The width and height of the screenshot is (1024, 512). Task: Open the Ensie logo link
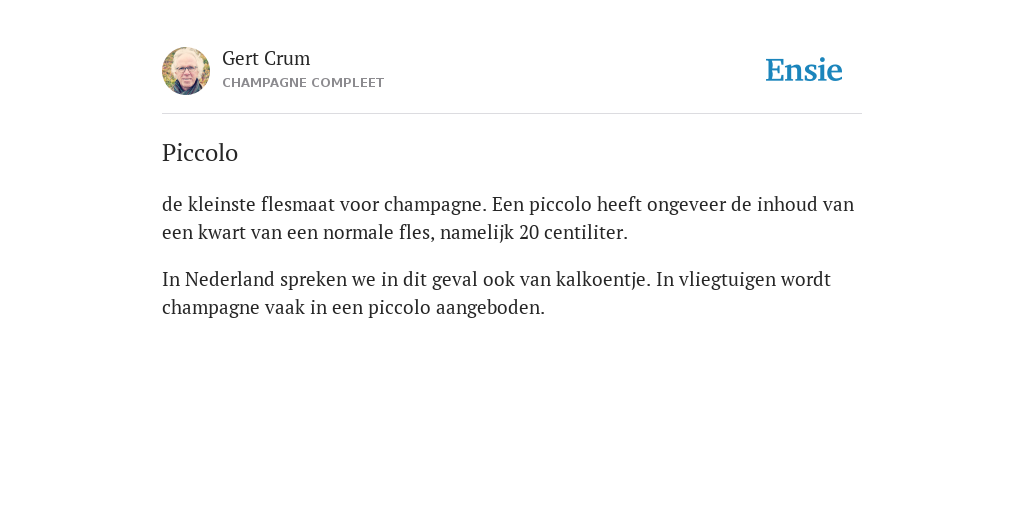point(804,70)
